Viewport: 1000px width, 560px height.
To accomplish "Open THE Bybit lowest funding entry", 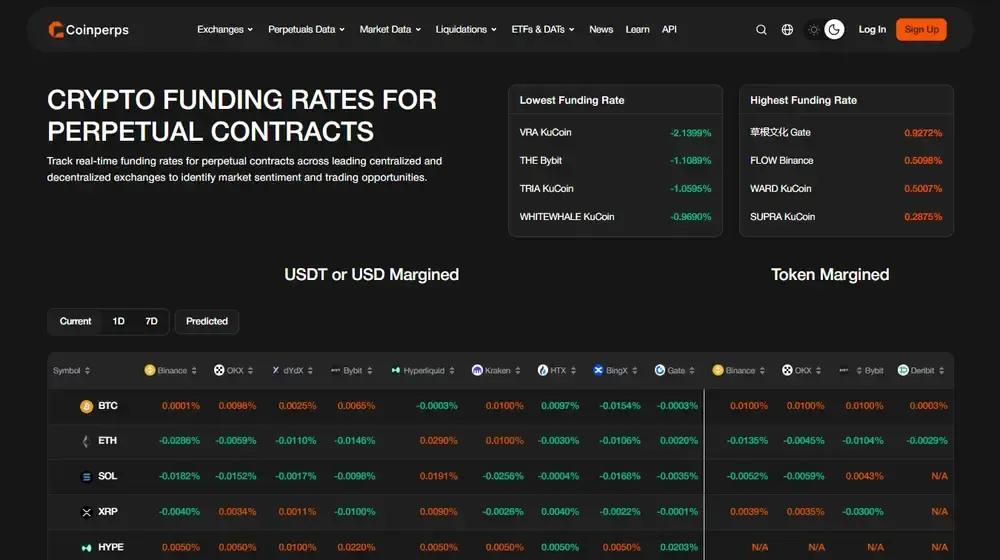I will click(615, 161).
